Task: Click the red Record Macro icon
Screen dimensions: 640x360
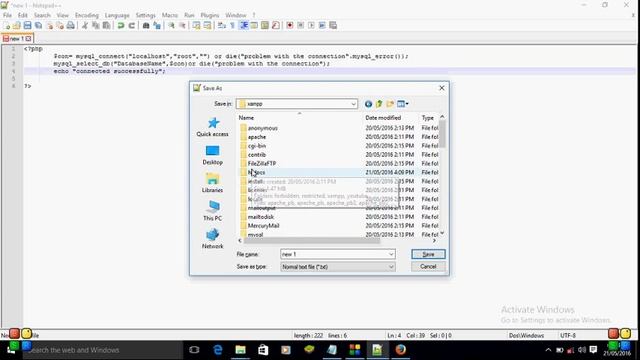Action: pyautogui.click(x=290, y=25)
